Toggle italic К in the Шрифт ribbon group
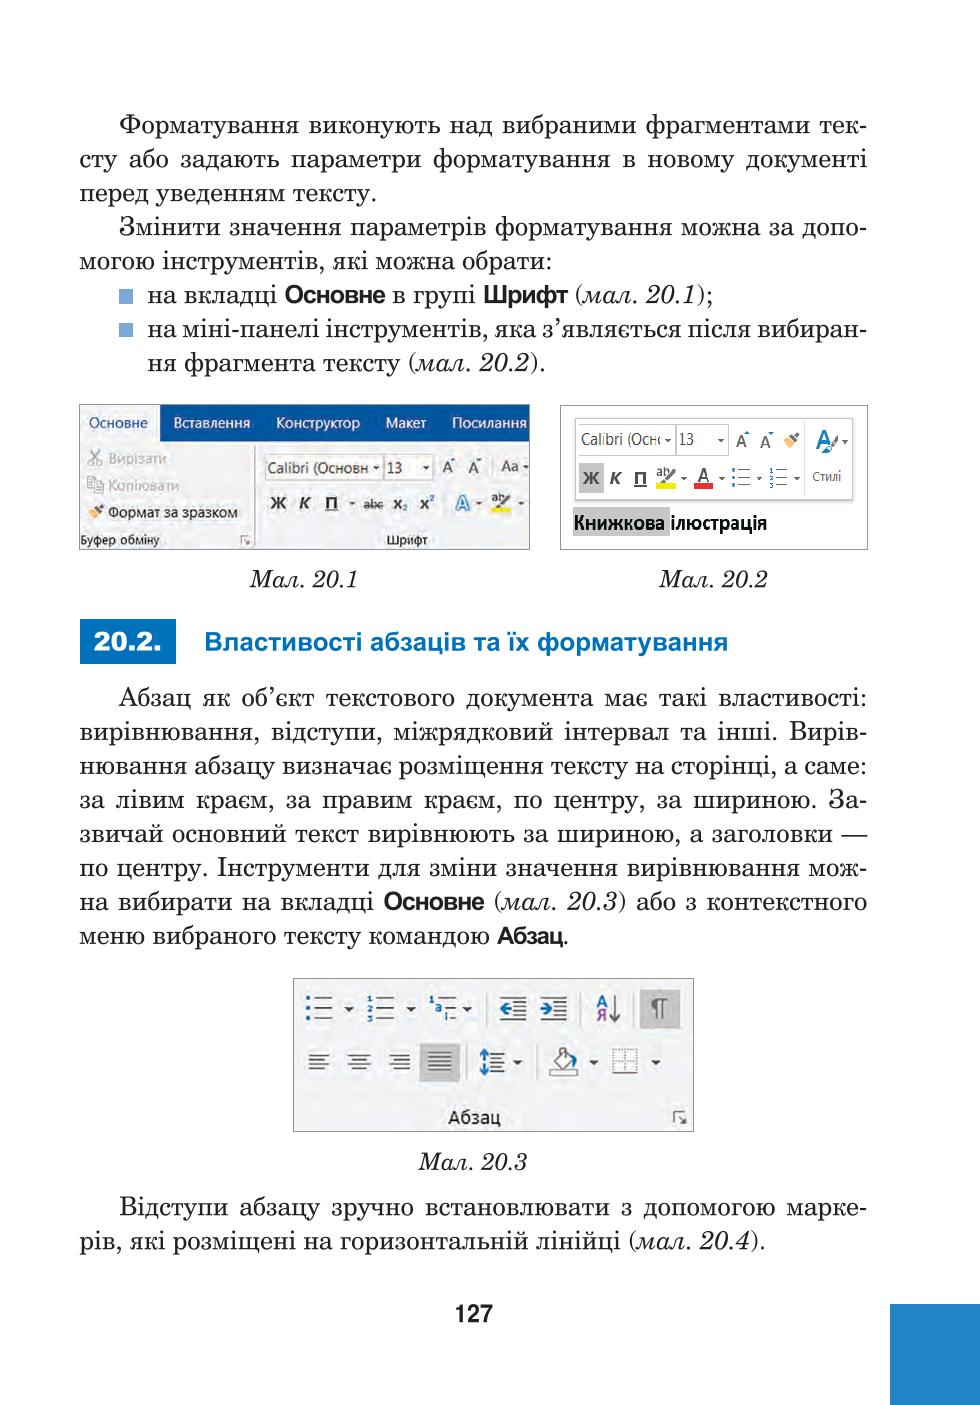 (304, 503)
